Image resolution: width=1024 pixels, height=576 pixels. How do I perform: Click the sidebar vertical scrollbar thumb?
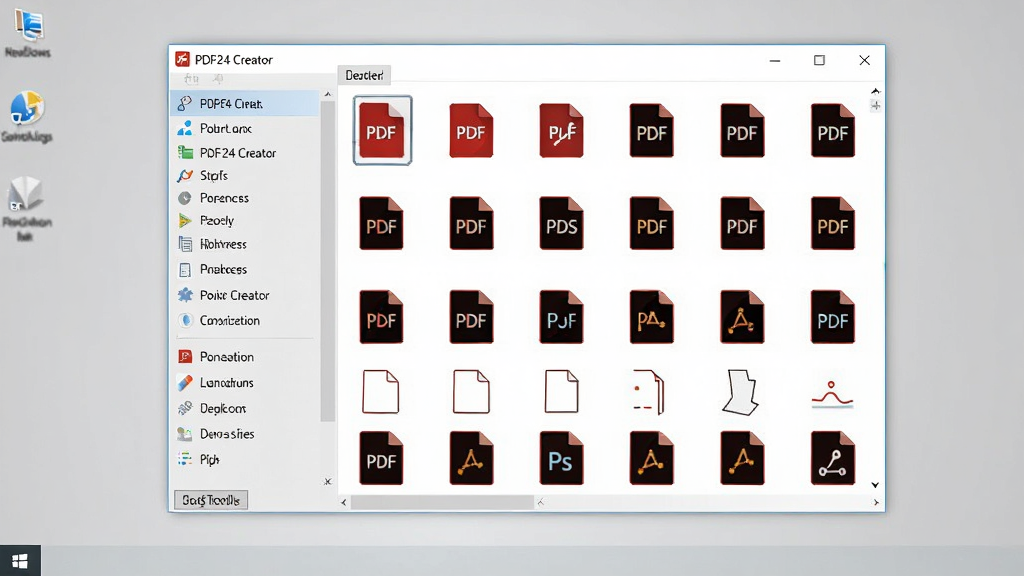pyautogui.click(x=328, y=261)
